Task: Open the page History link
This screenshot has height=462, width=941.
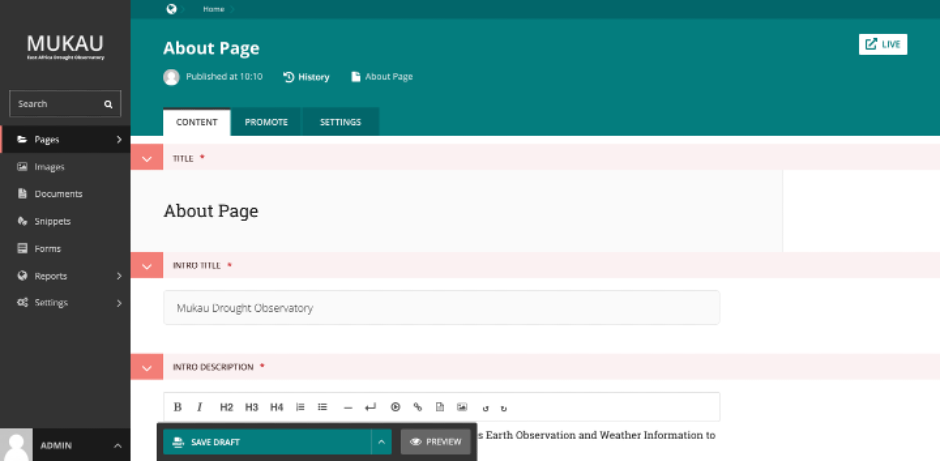Action: 307,77
